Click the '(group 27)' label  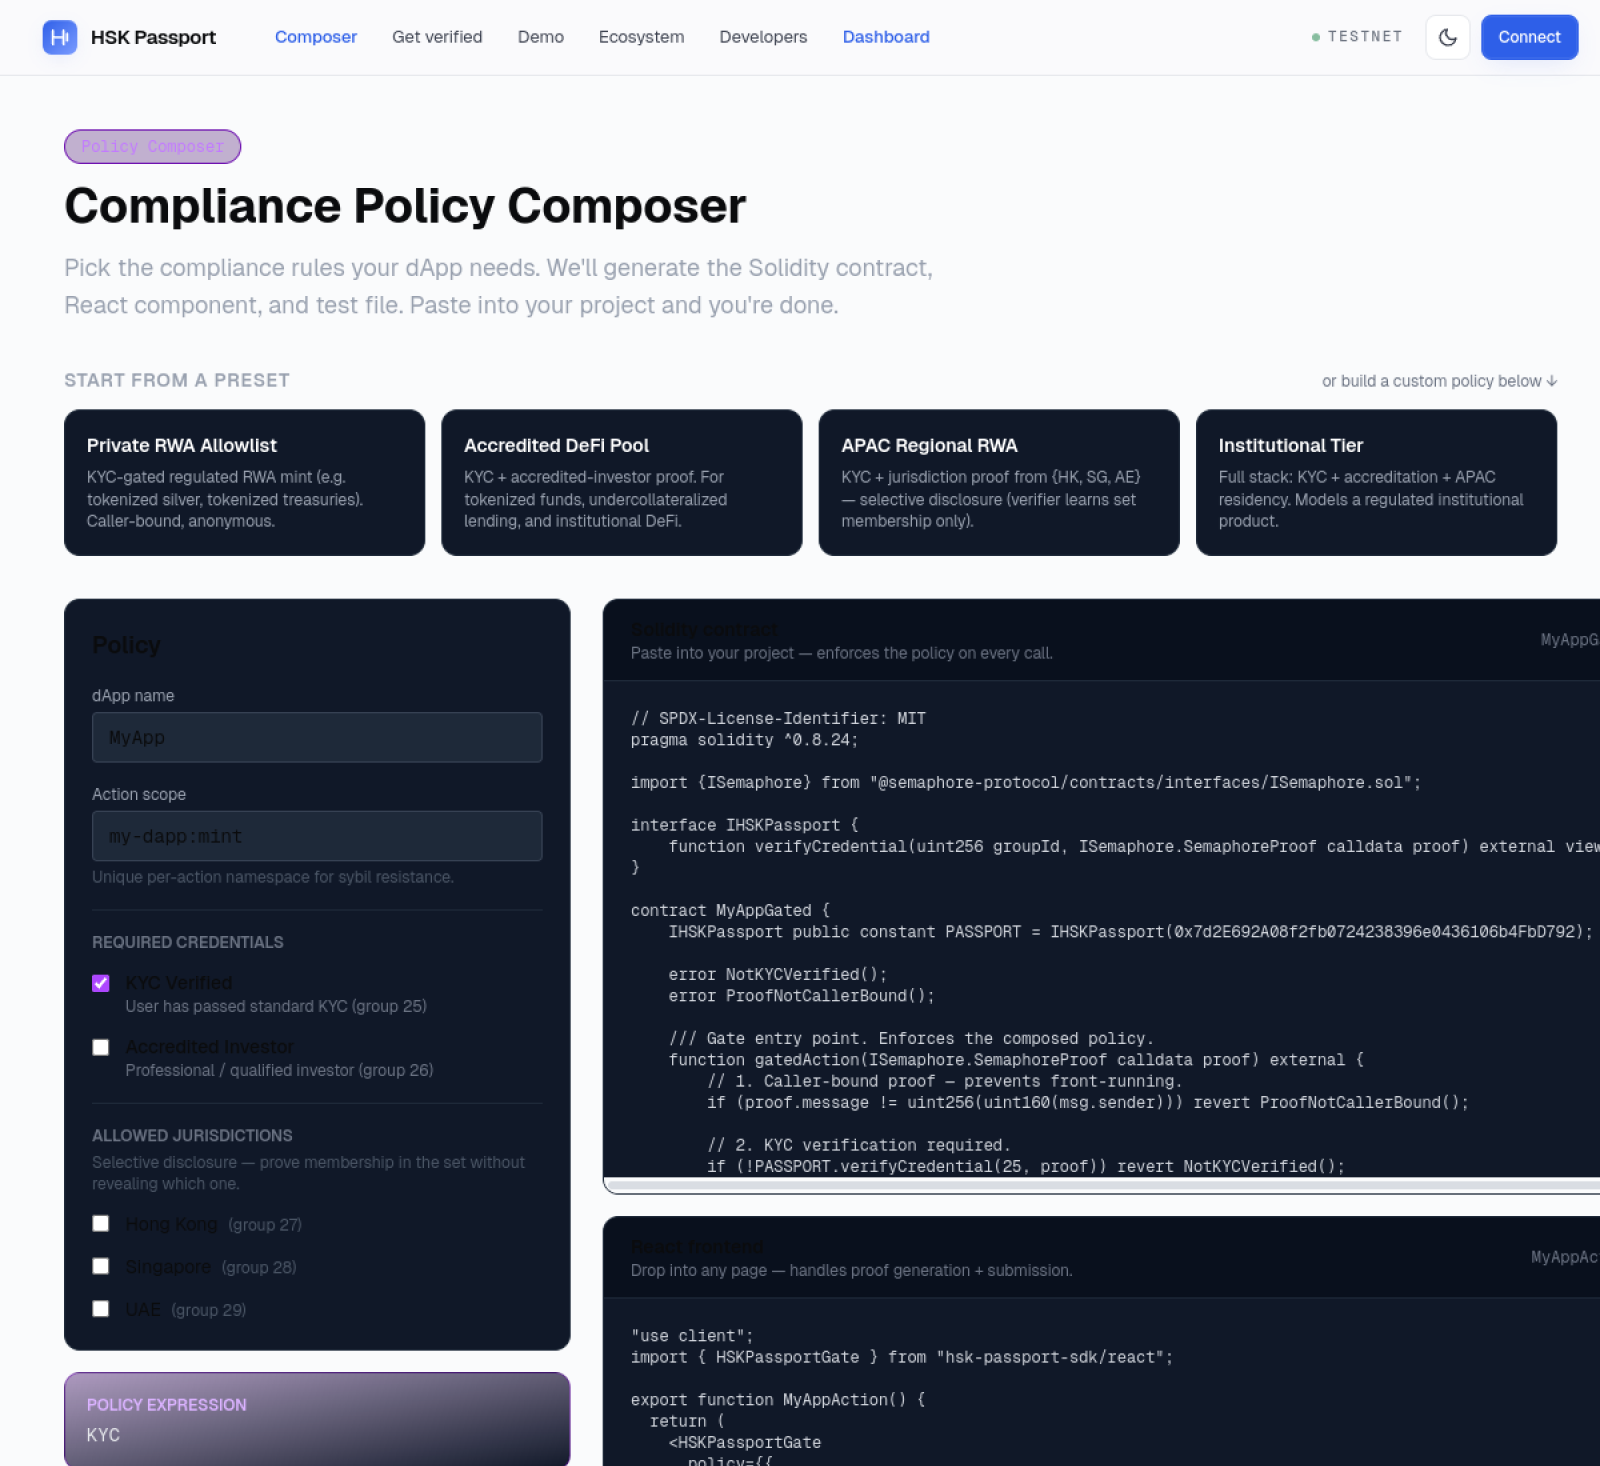click(265, 1225)
